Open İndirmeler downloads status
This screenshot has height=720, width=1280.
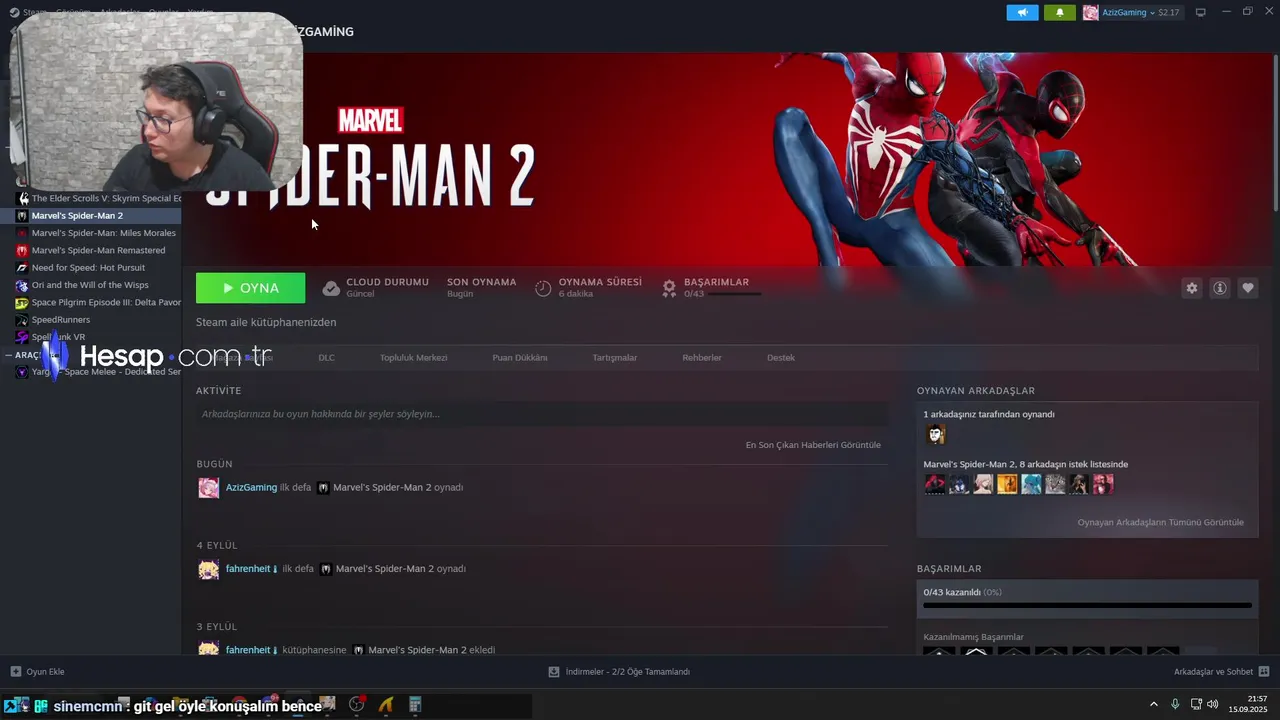(619, 672)
